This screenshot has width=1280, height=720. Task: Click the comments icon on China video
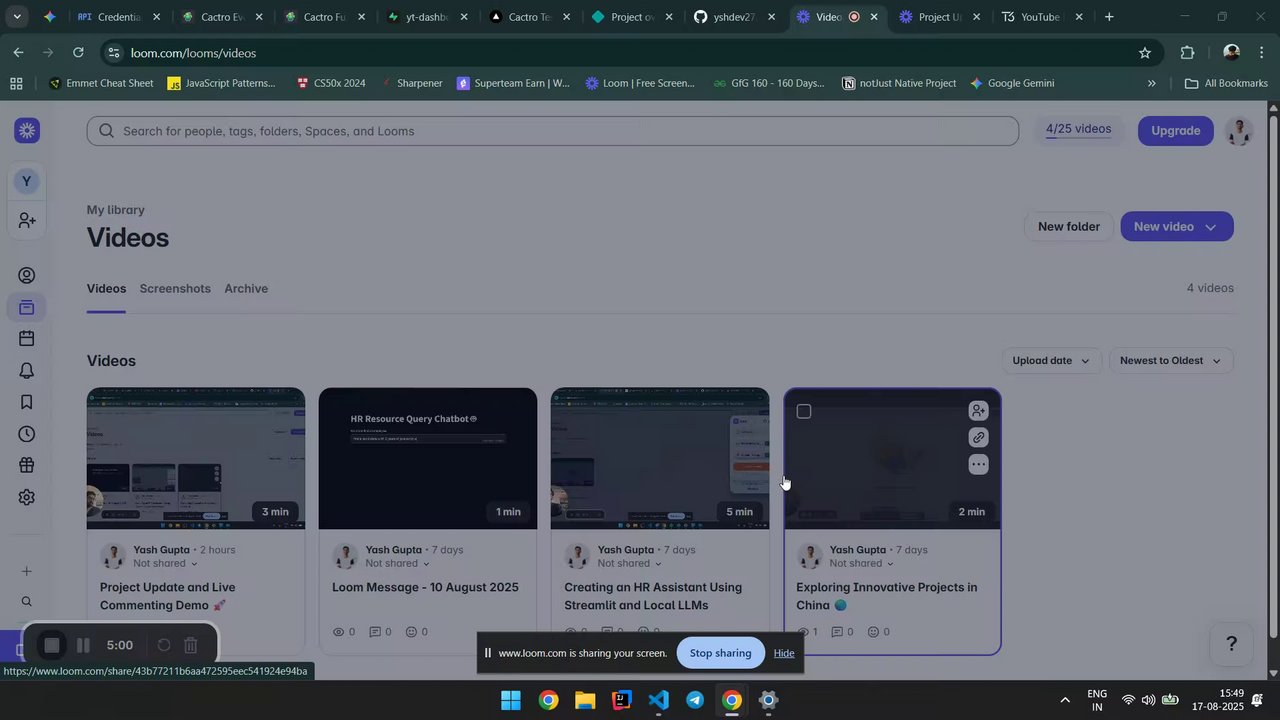coord(838,632)
